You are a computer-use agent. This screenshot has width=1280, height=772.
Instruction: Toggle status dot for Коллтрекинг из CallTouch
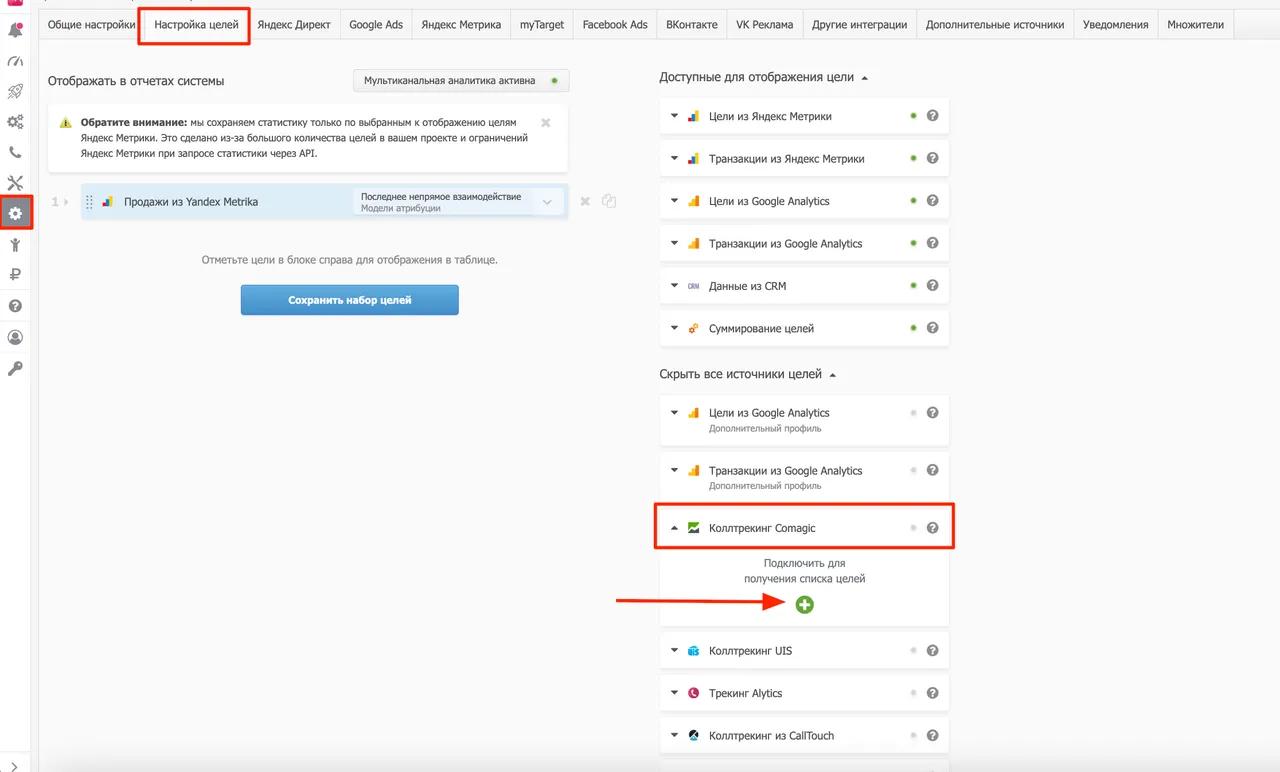pyautogui.click(x=913, y=736)
